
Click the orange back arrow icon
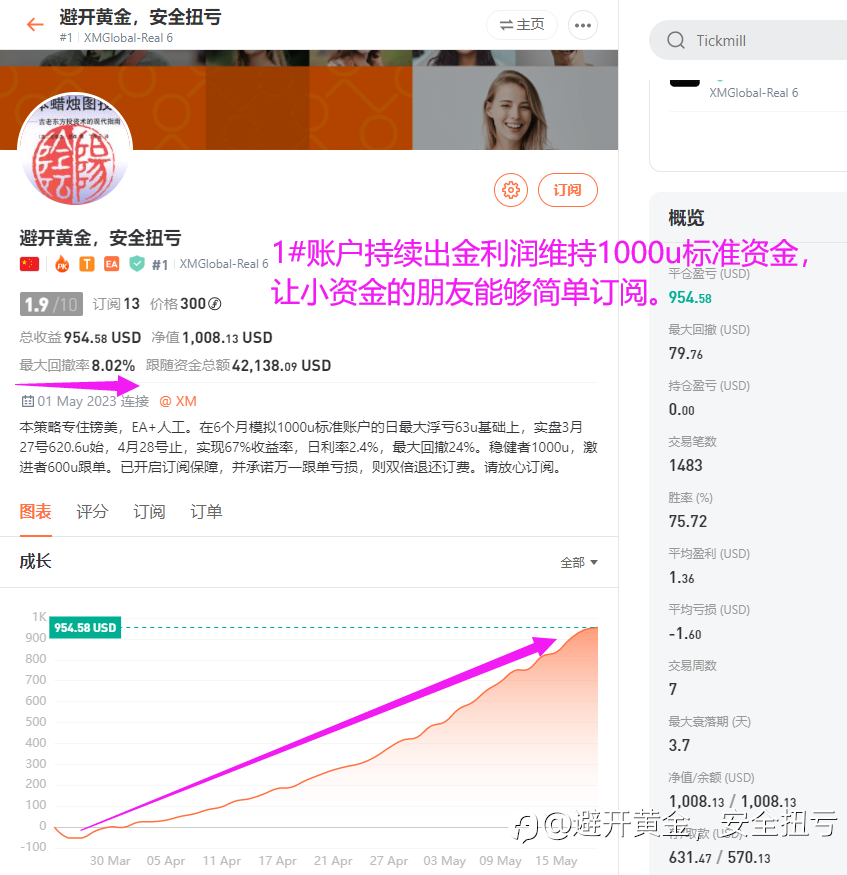point(35,25)
